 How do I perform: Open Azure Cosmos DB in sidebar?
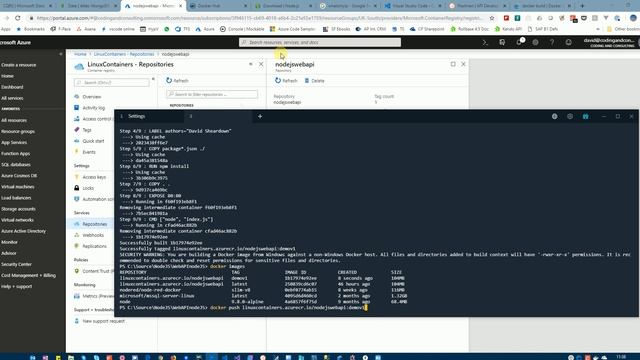tap(19, 176)
